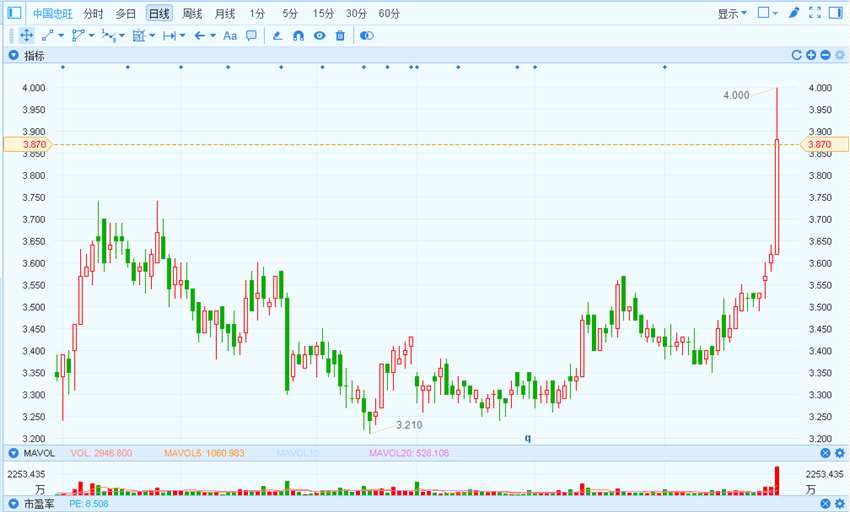850x512 pixels.
Task: Select the trend line drawing tool
Action: pos(48,36)
